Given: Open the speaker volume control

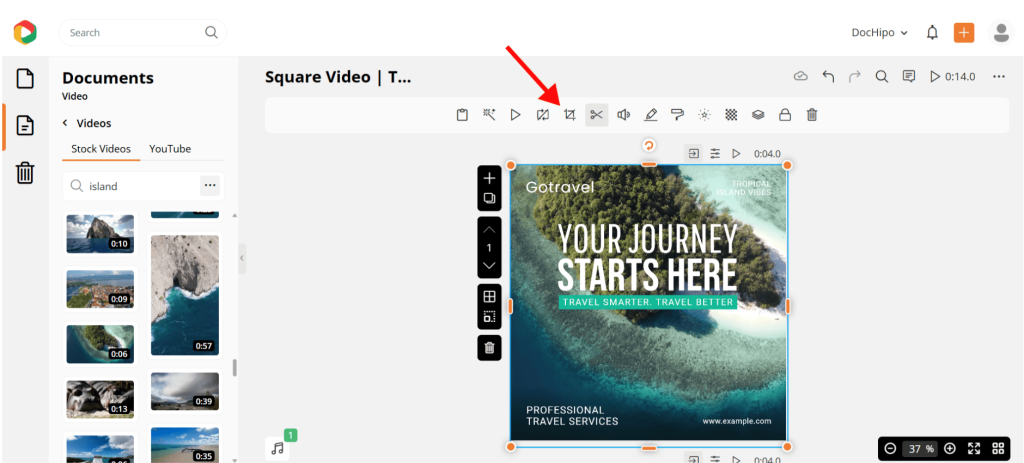Looking at the screenshot, I should 624,115.
